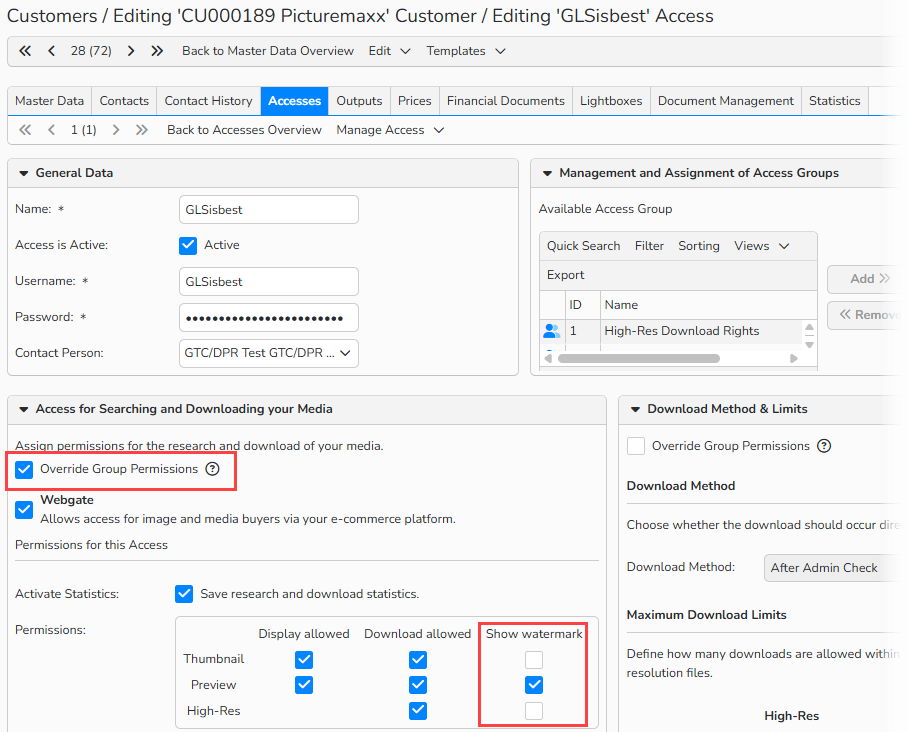Screen dimensions: 909x732
Task: Open the Views dropdown in Access Group list
Action: (762, 246)
